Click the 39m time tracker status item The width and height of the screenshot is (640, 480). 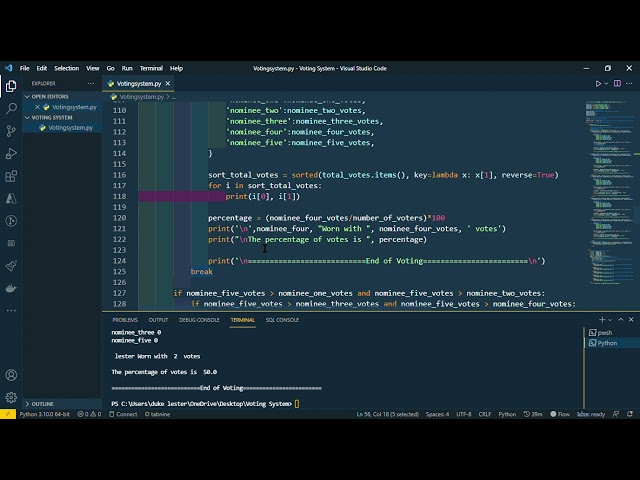pyautogui.click(x=533, y=414)
